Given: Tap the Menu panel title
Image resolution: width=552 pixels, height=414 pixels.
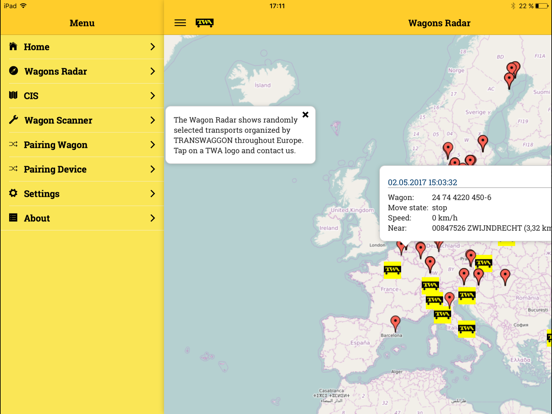Looking at the screenshot, I should tap(82, 23).
